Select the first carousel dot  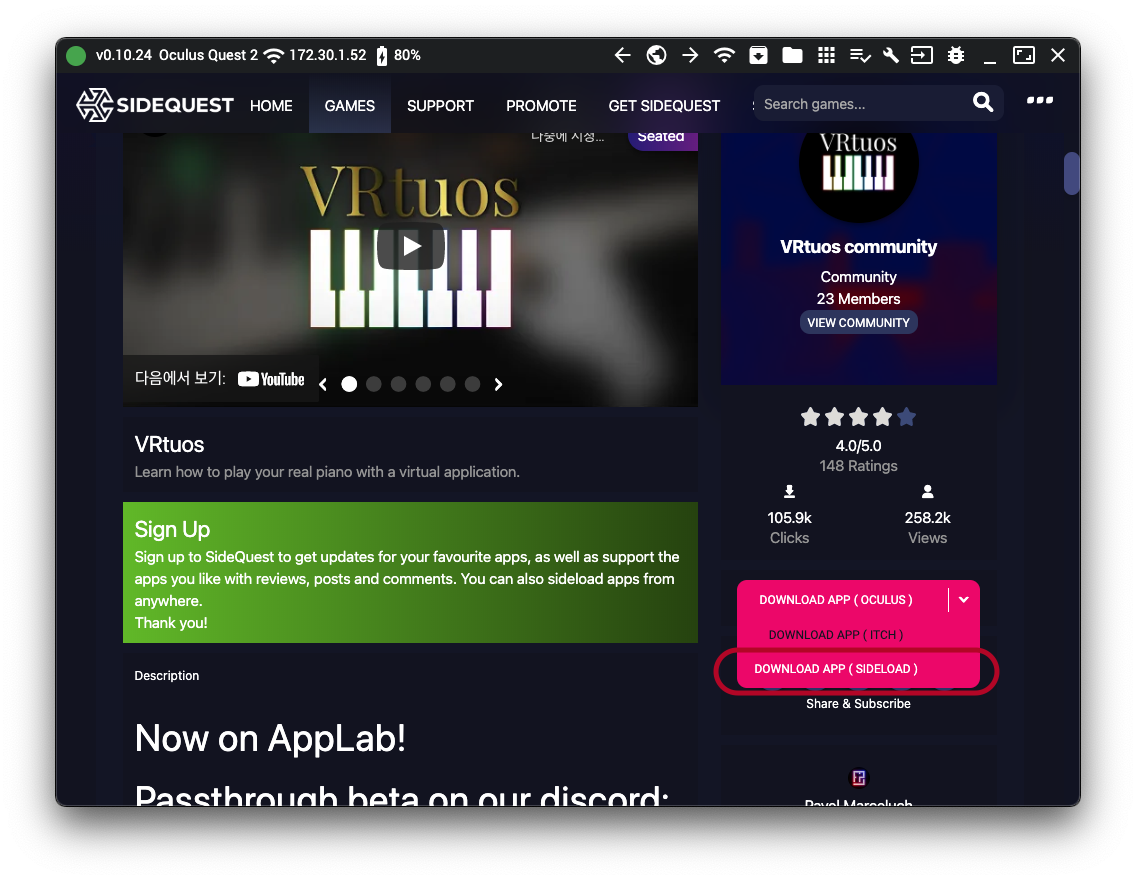click(349, 385)
